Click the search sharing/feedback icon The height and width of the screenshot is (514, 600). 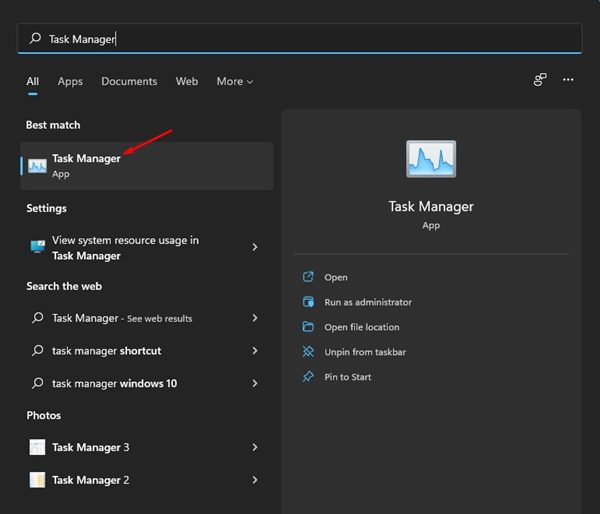click(540, 80)
